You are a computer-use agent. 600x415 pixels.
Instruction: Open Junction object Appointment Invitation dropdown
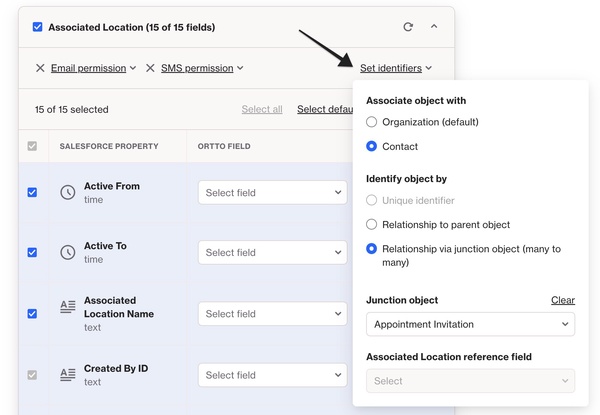(470, 324)
